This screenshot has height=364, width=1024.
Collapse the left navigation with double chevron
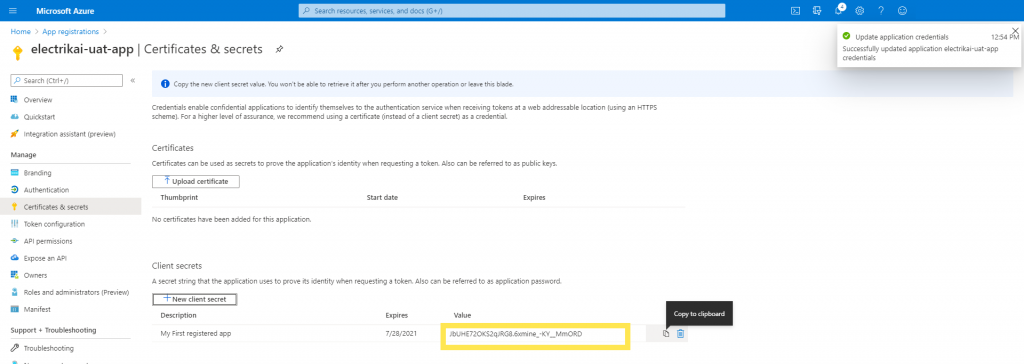133,80
